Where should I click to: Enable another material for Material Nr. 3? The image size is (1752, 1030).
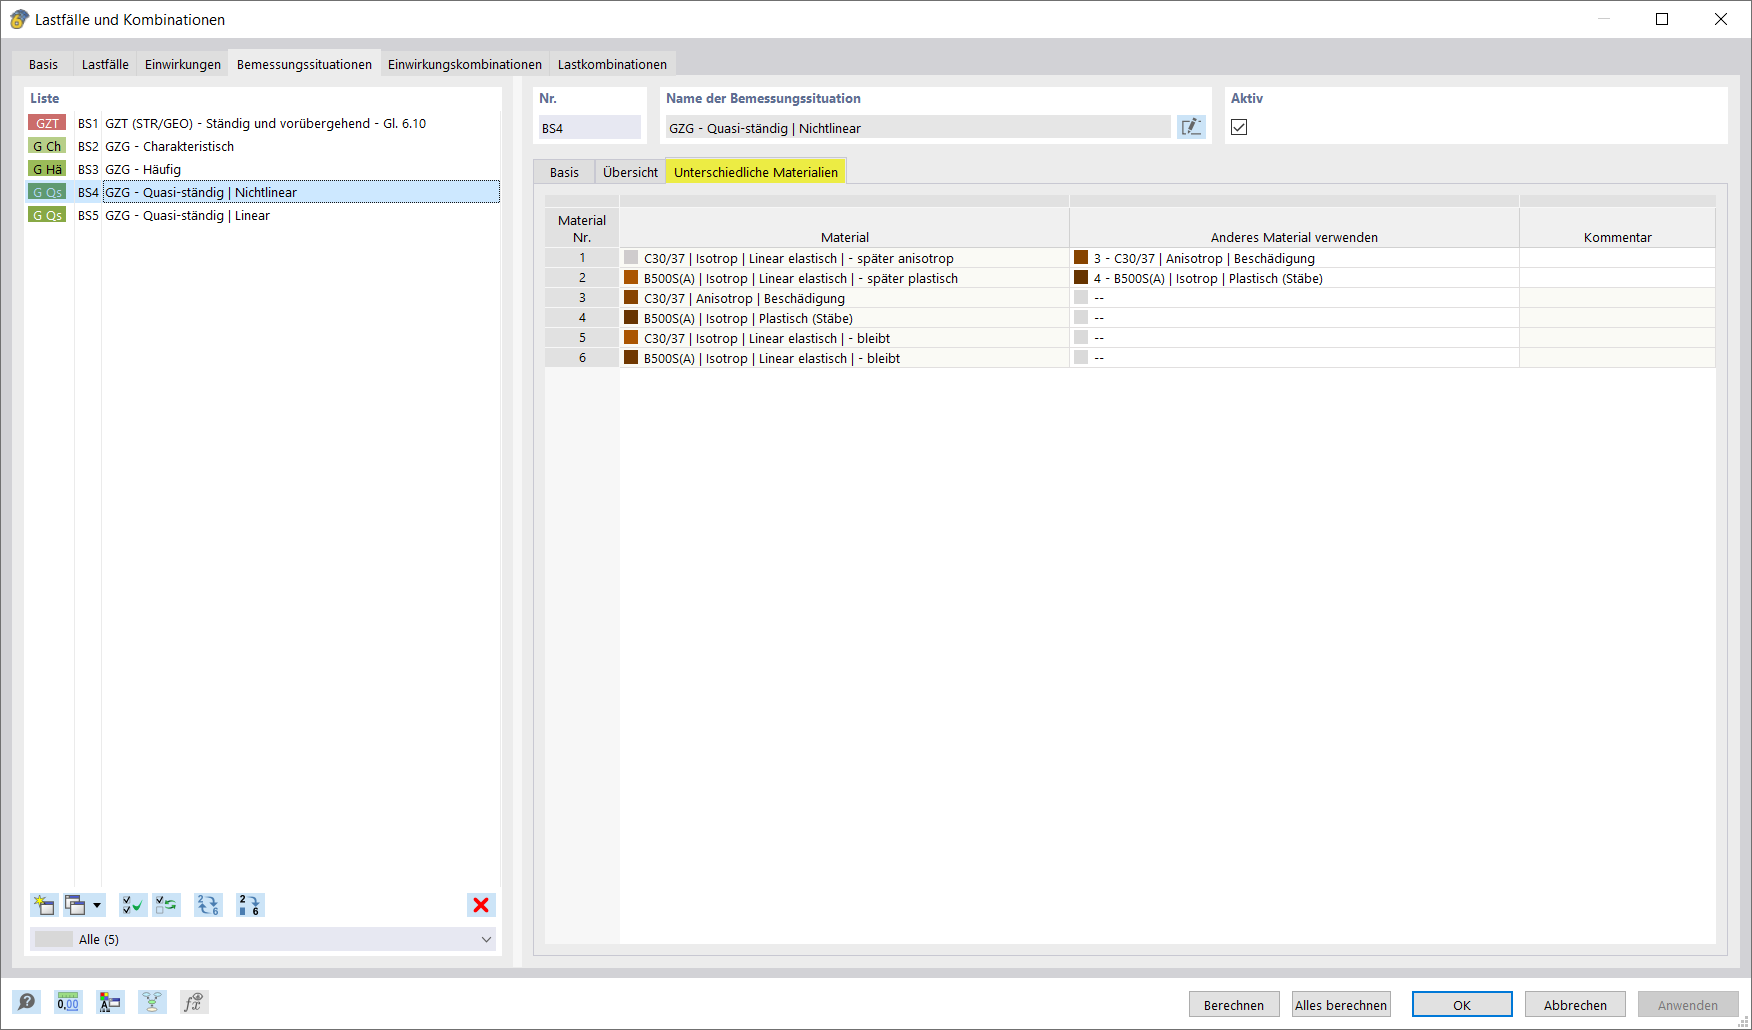point(1081,297)
